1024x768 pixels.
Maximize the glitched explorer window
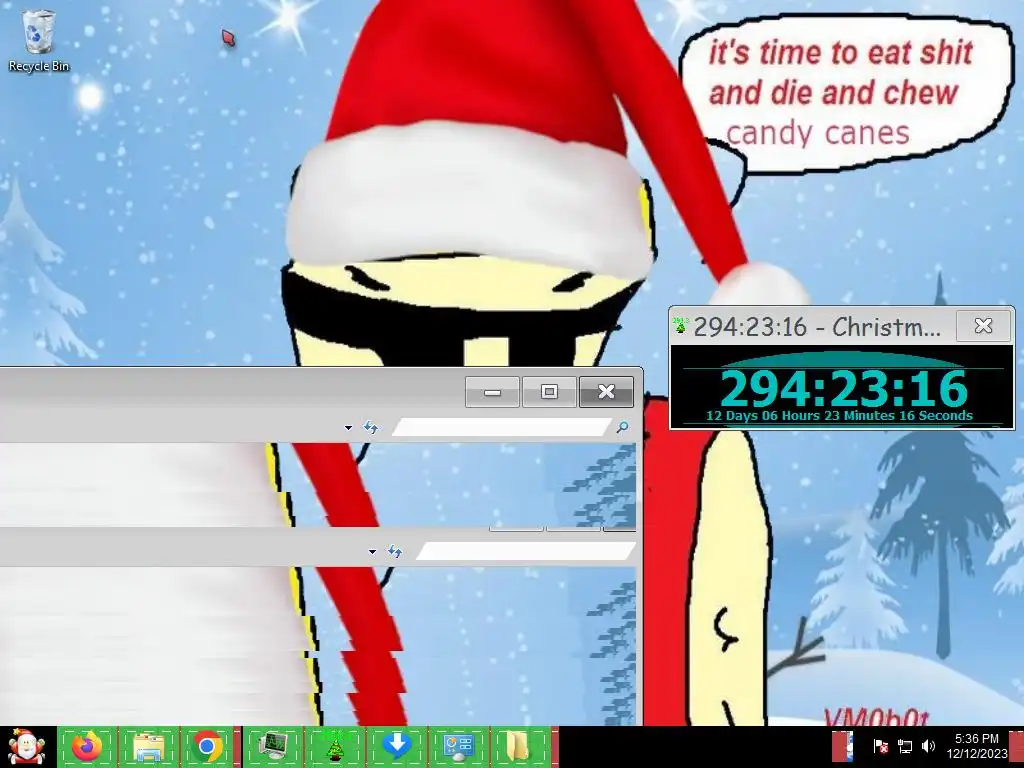[549, 392]
